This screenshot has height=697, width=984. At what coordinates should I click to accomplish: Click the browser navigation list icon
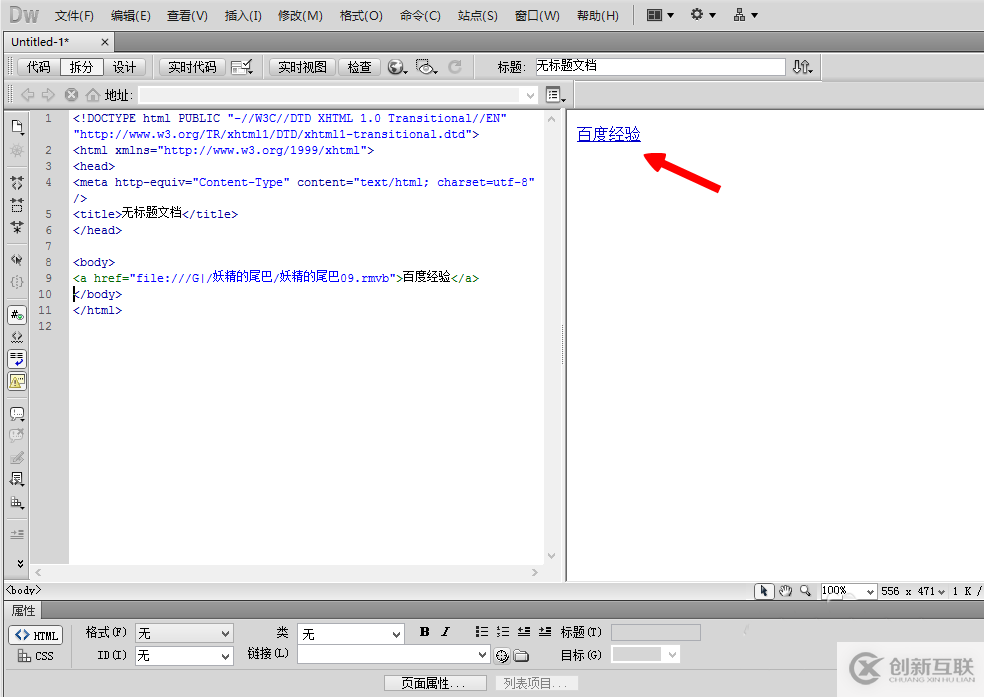coord(555,95)
